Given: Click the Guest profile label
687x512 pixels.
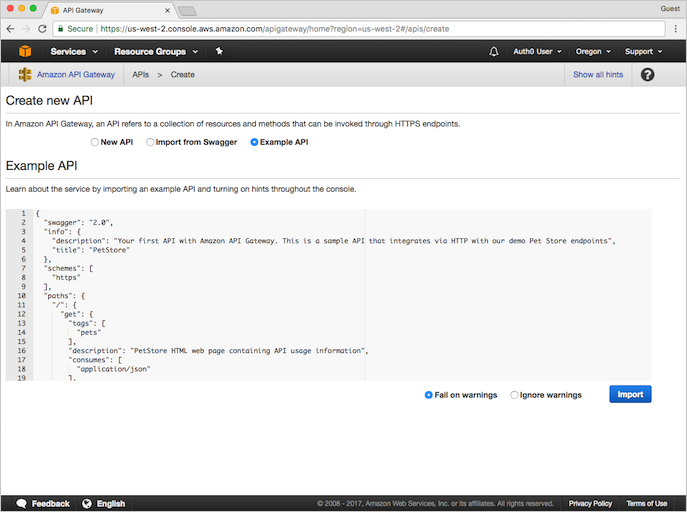Looking at the screenshot, I should coord(670,9).
